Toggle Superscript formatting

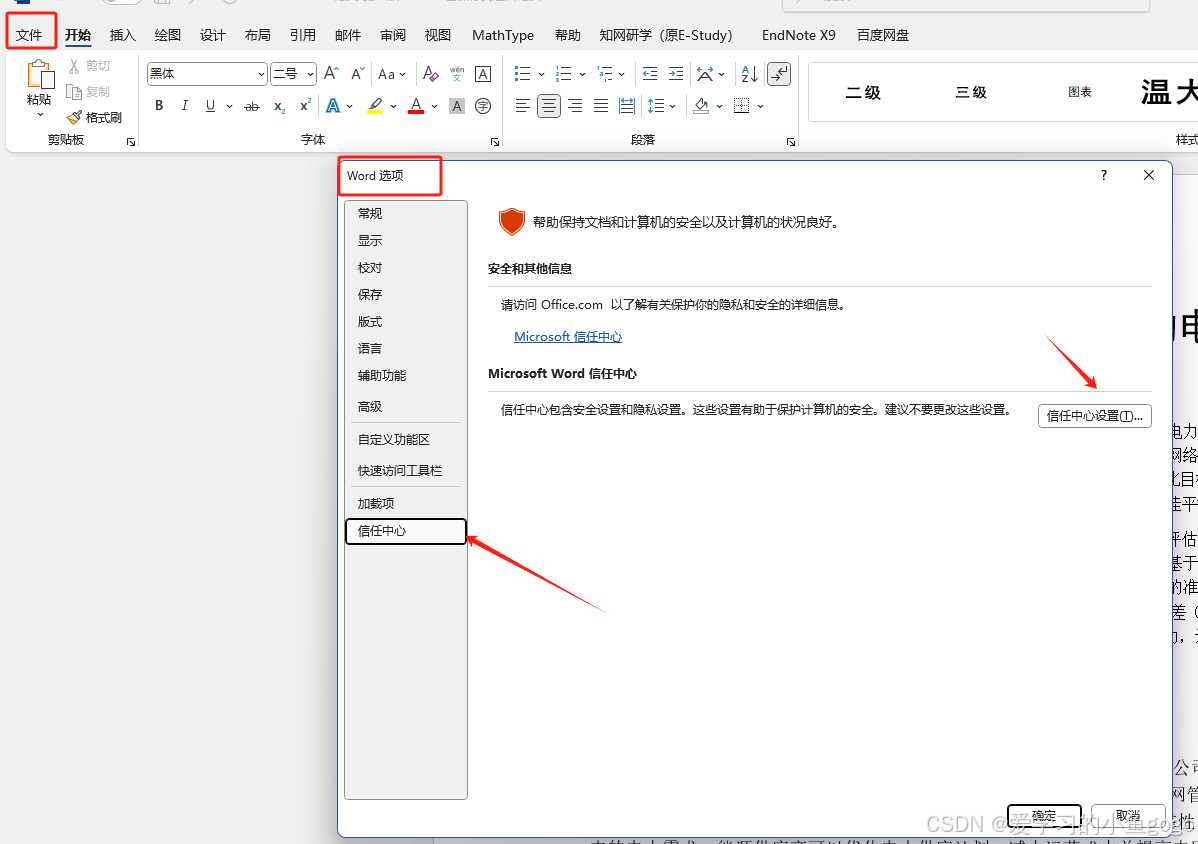pos(305,105)
